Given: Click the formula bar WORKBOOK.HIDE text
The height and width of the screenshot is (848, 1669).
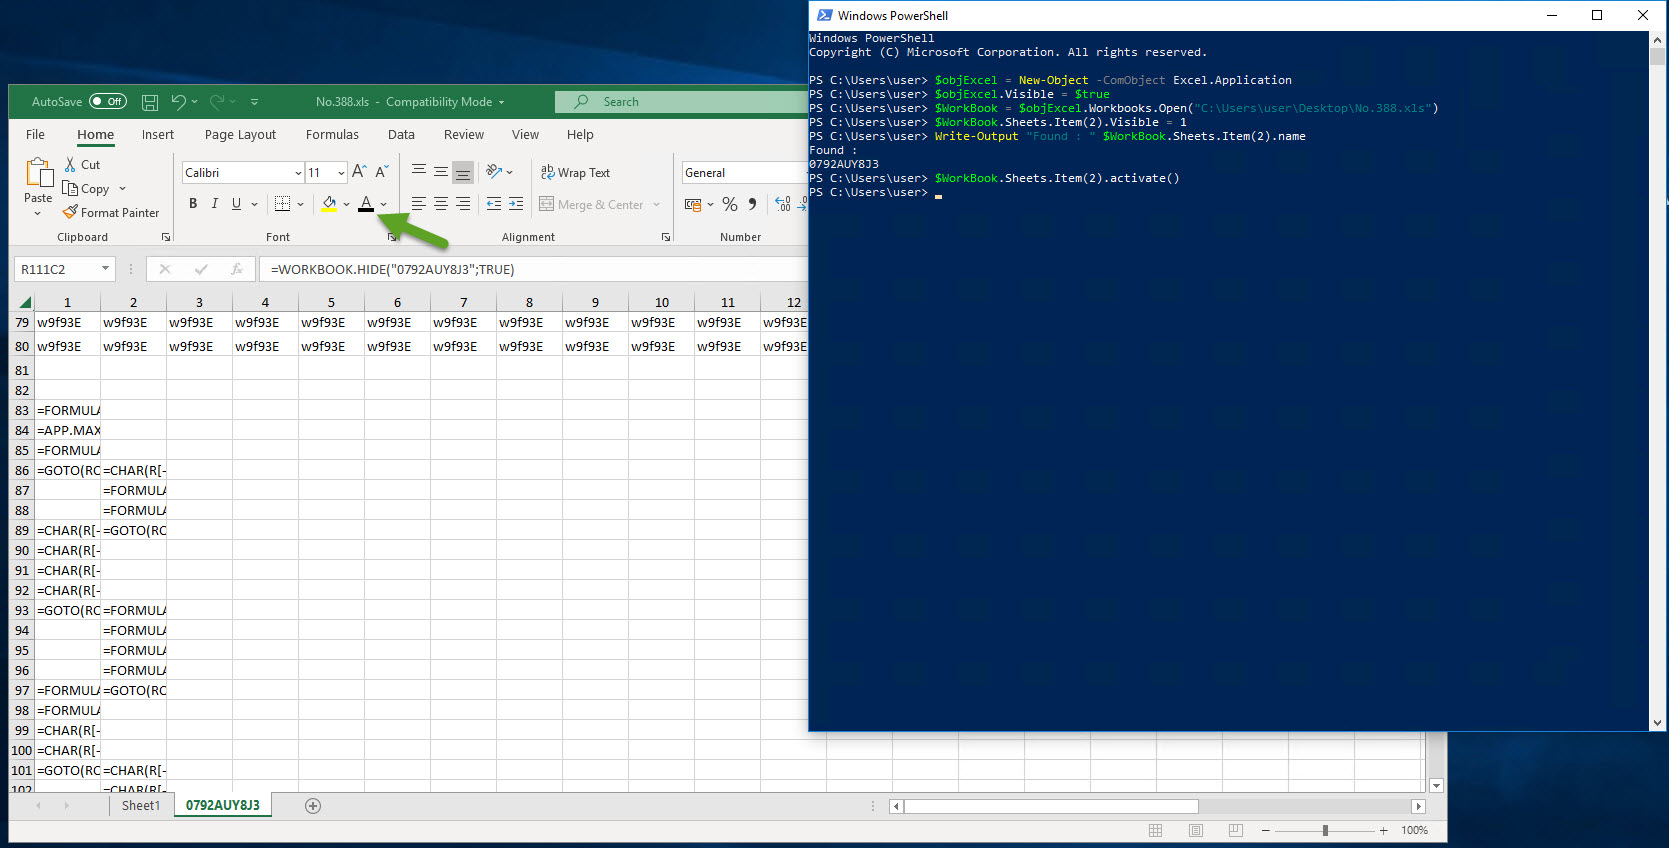Looking at the screenshot, I should (392, 270).
